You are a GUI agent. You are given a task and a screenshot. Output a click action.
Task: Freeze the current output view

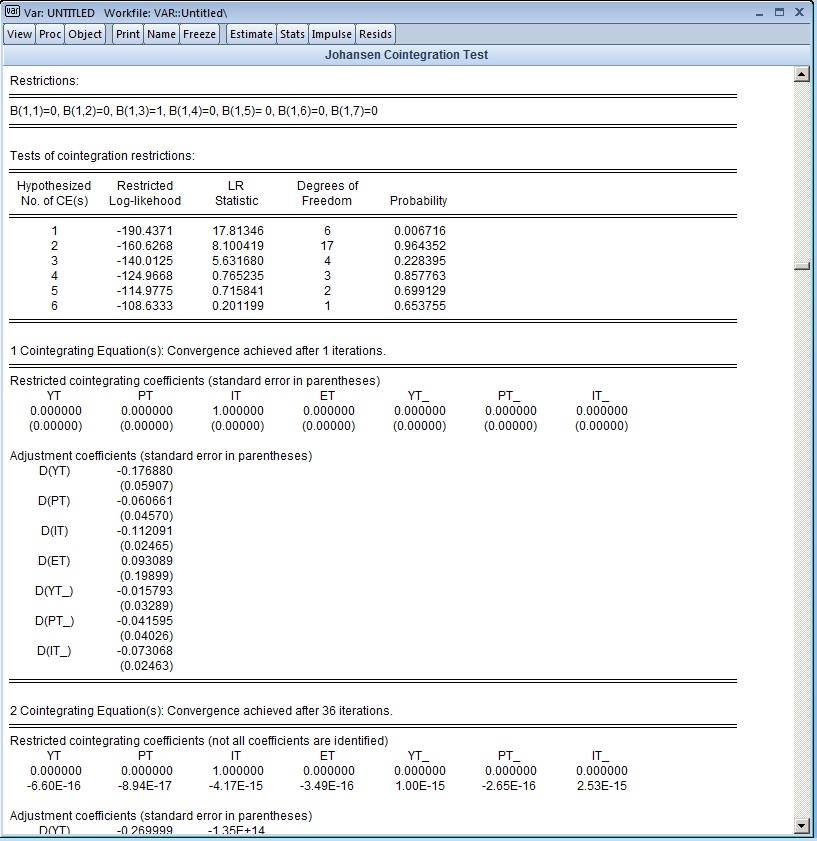[x=200, y=34]
